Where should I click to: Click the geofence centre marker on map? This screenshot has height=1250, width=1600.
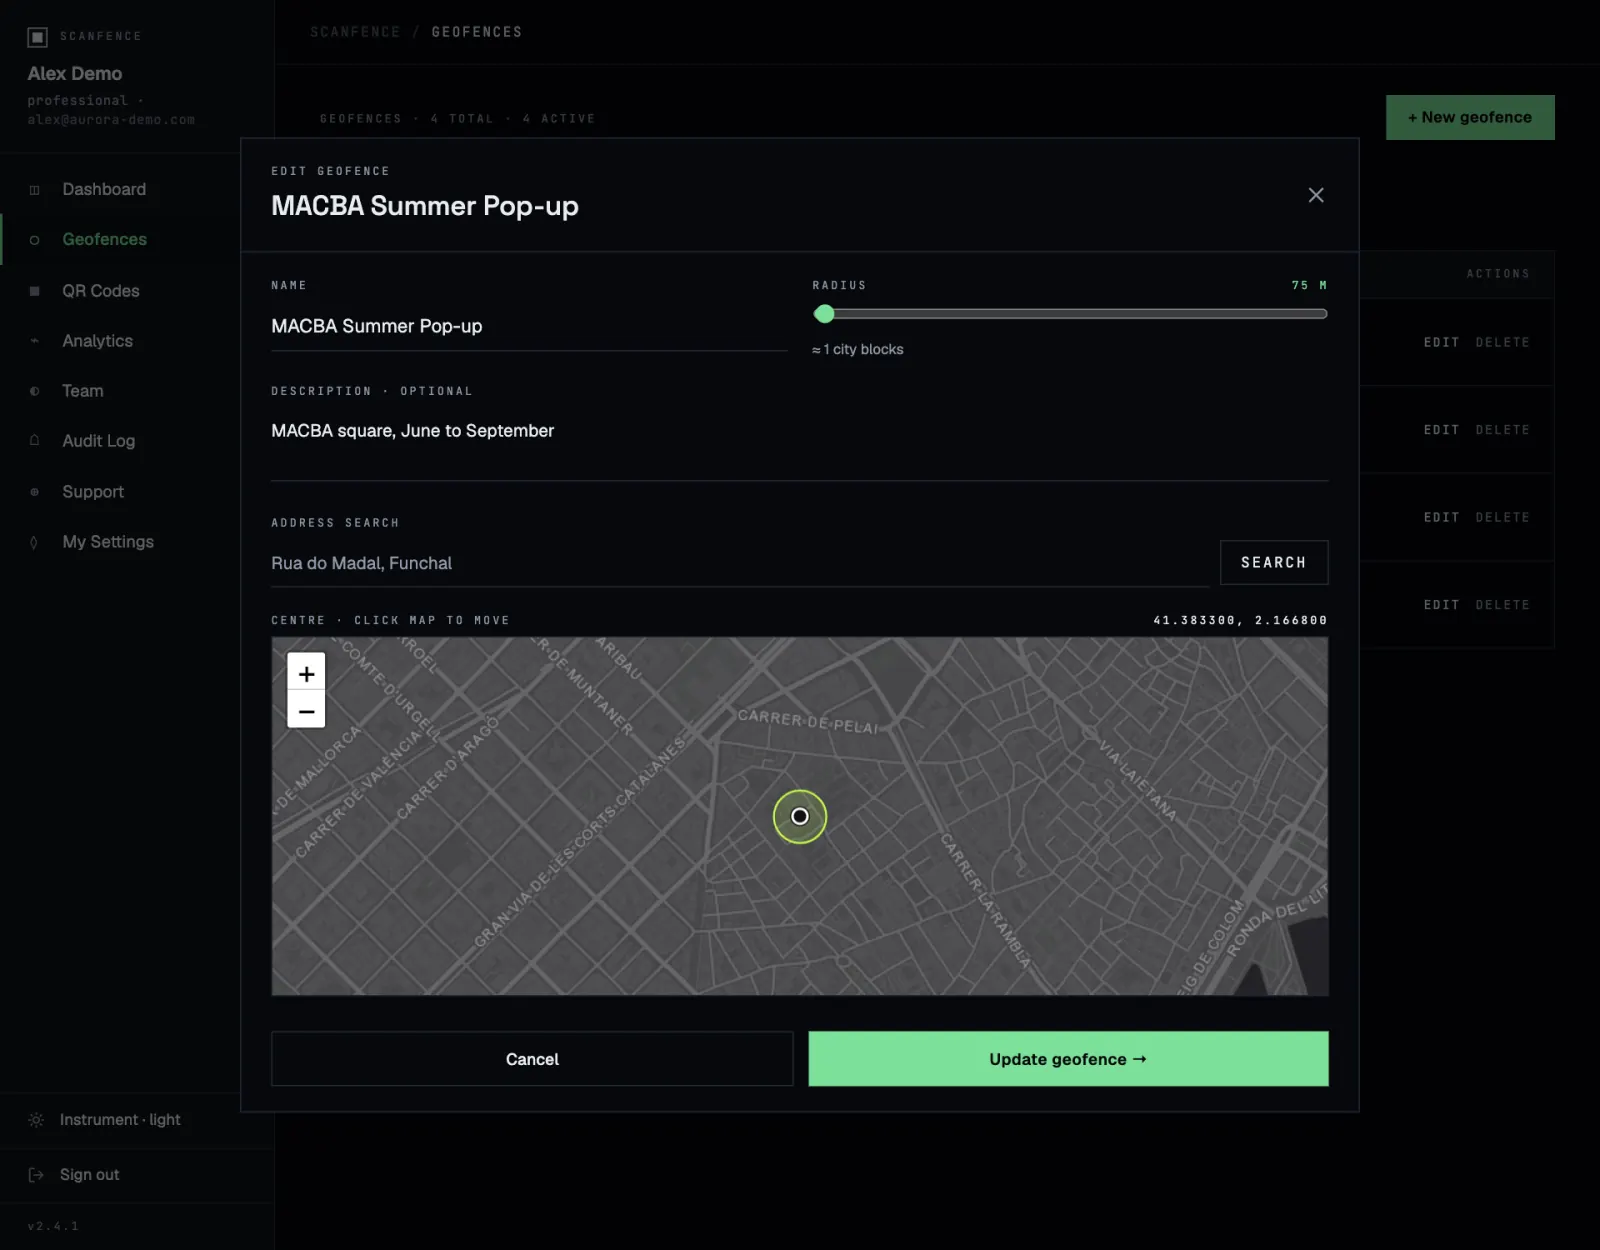click(800, 817)
